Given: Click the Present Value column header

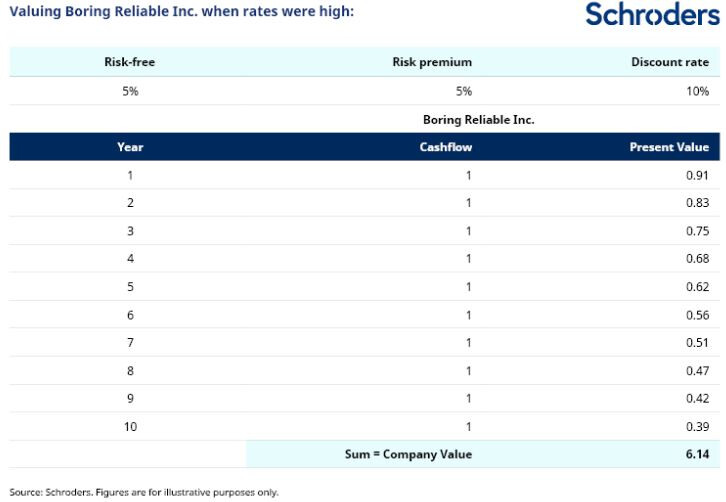Looking at the screenshot, I should (x=669, y=147).
